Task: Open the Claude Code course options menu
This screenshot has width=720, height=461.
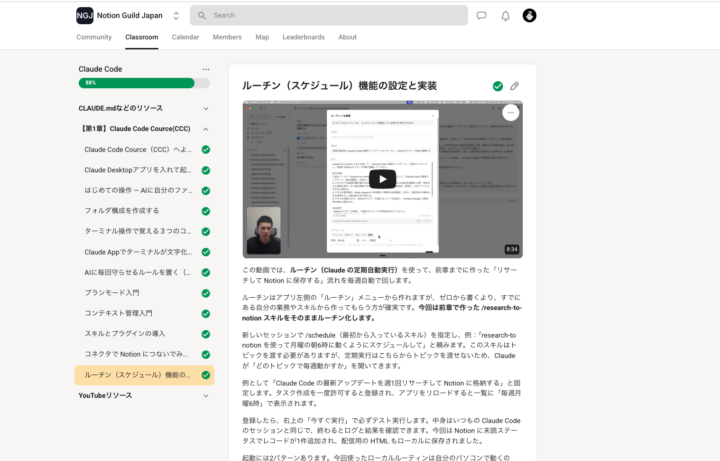Action: 206,69
